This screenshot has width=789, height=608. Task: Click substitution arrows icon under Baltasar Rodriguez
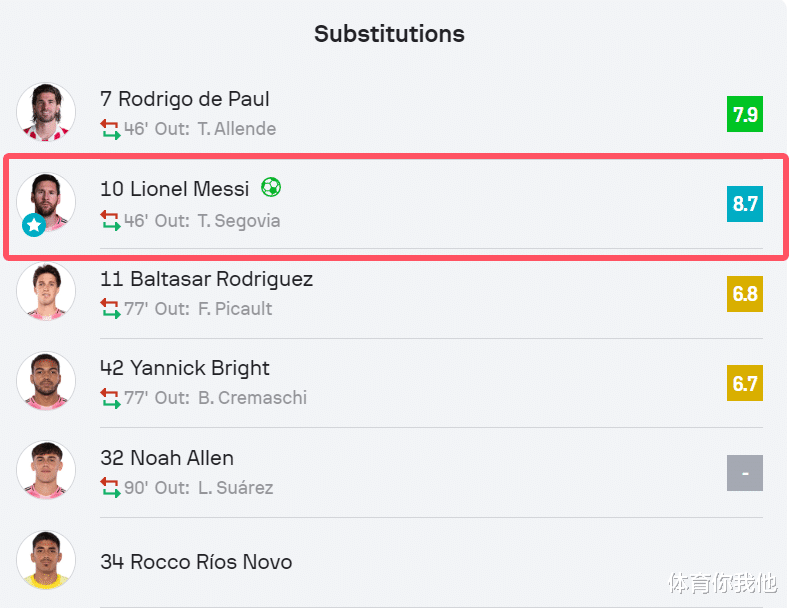[110, 309]
